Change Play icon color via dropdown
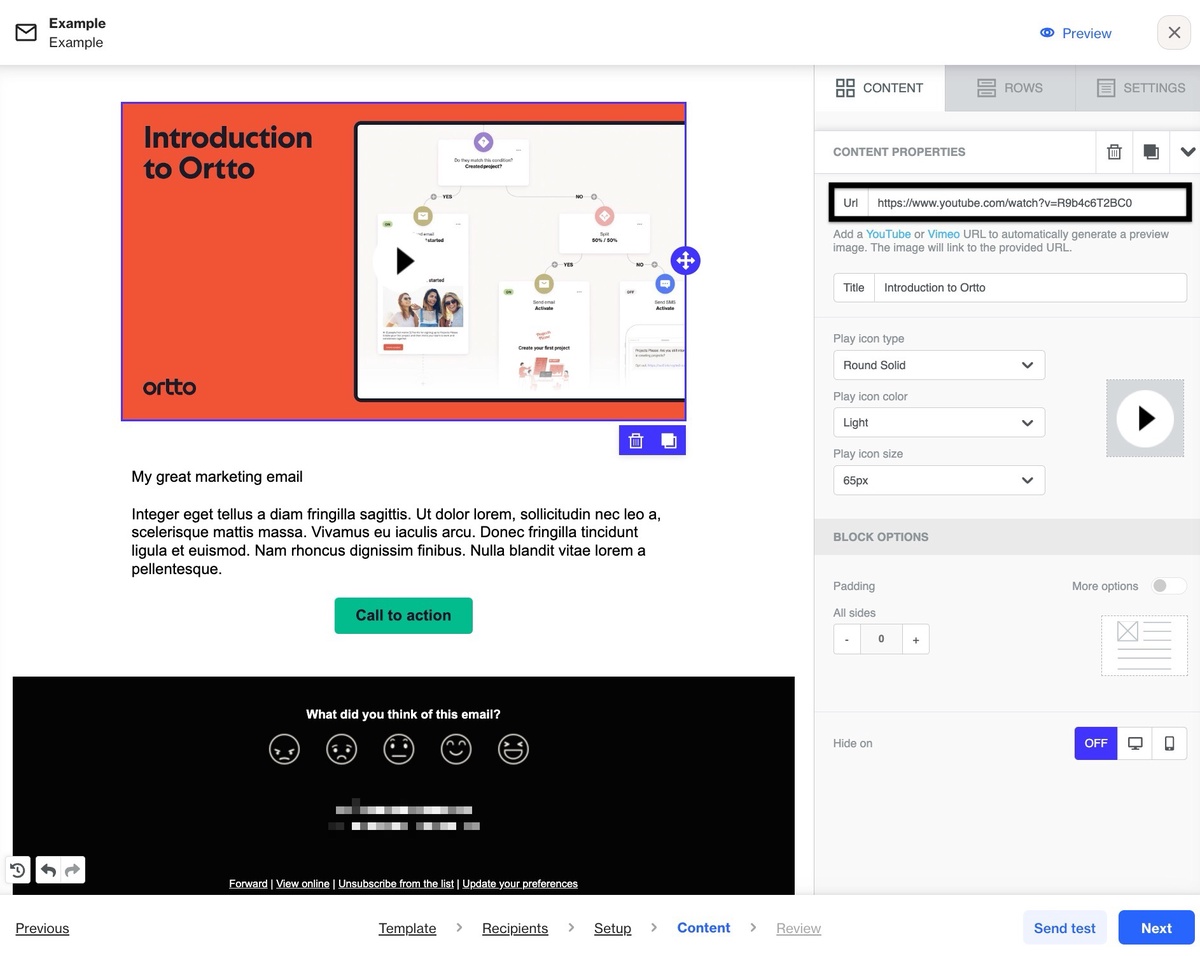 coord(938,422)
